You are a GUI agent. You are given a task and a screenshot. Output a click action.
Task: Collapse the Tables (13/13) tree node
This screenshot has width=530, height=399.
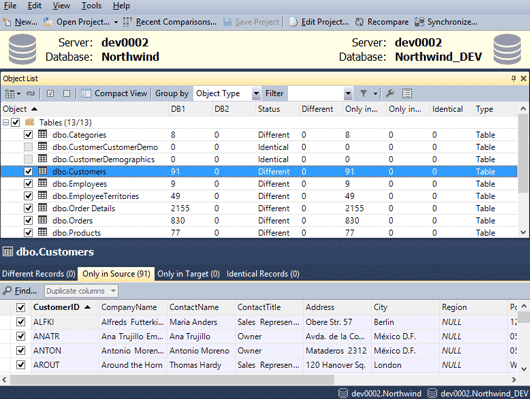point(5,122)
